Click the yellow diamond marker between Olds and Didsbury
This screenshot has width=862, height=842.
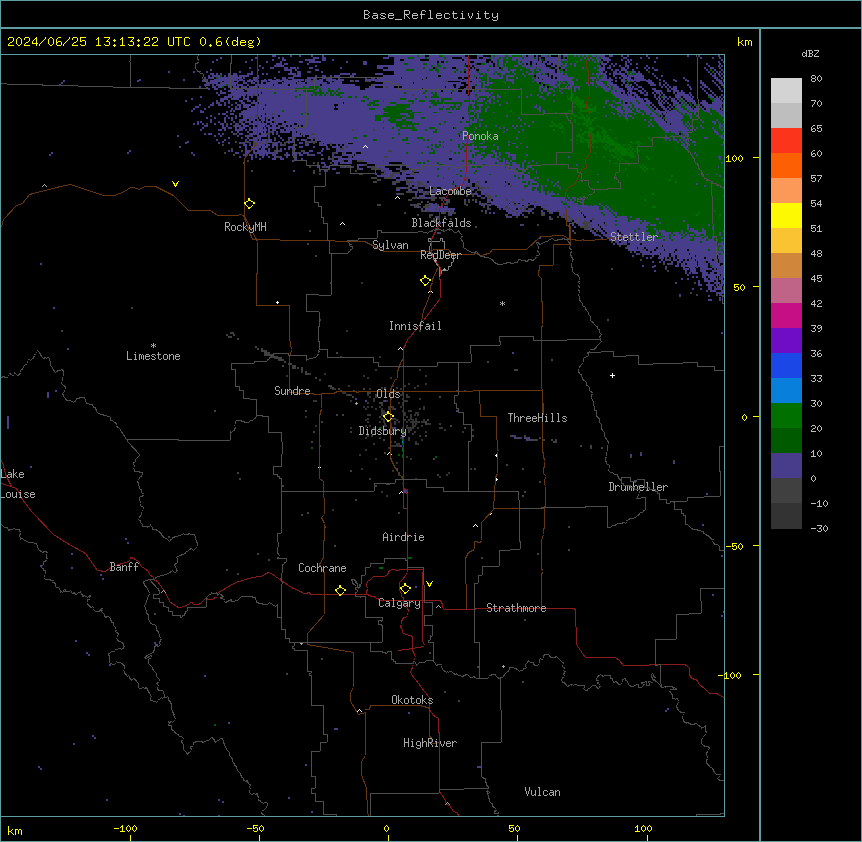coord(388,417)
